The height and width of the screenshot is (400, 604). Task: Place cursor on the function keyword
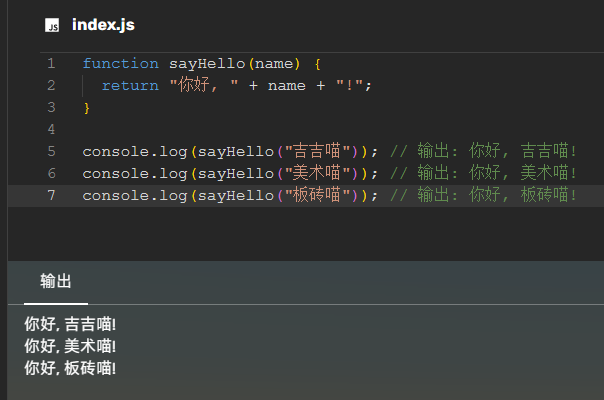[120, 63]
